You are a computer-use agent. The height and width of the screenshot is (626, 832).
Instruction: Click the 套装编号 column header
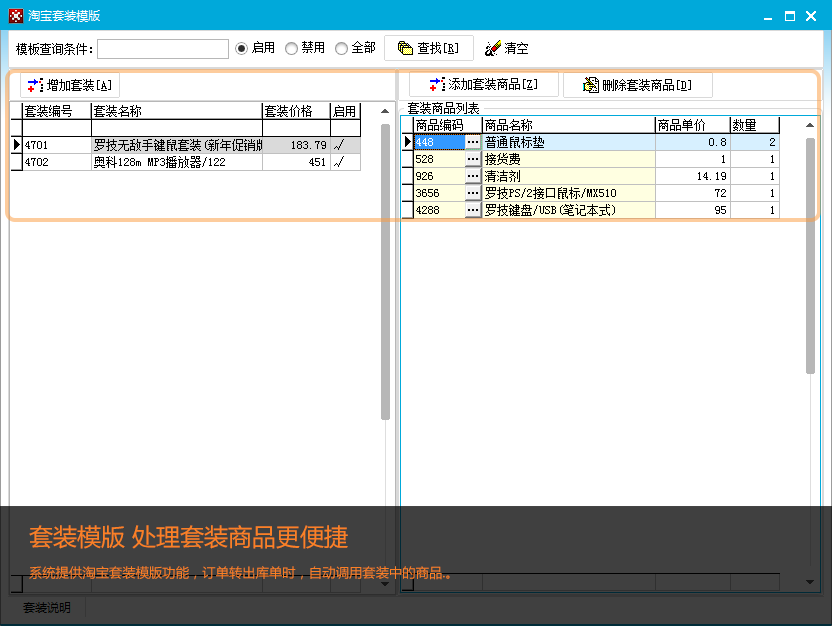(x=57, y=111)
